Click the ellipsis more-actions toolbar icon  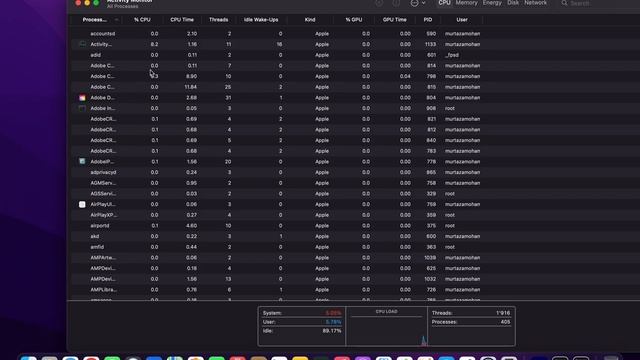414,3
